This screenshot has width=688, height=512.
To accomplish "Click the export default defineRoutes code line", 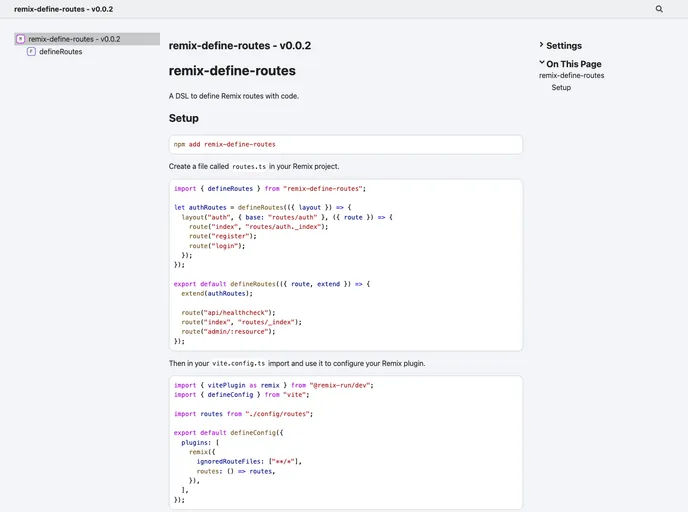I will [272, 284].
